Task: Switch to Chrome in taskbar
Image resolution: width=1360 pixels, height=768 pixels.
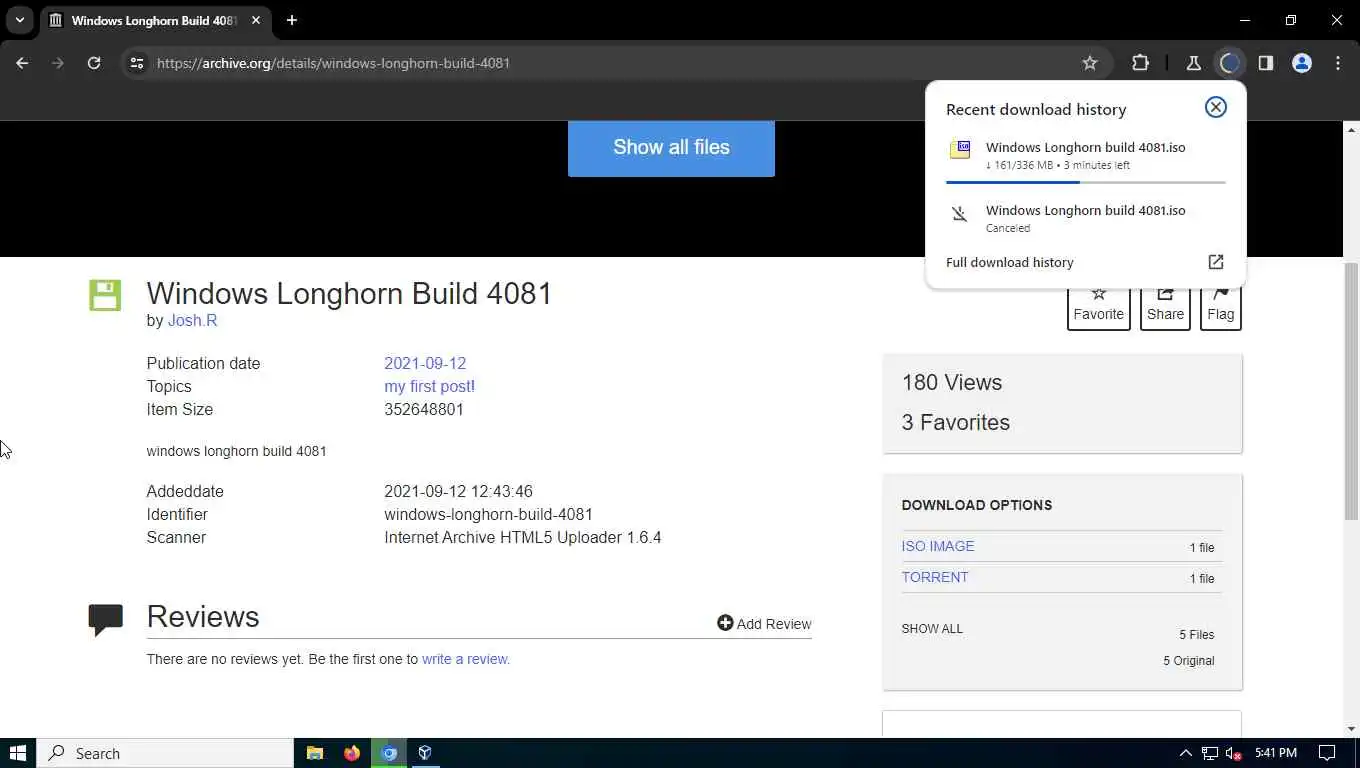Action: pos(389,753)
